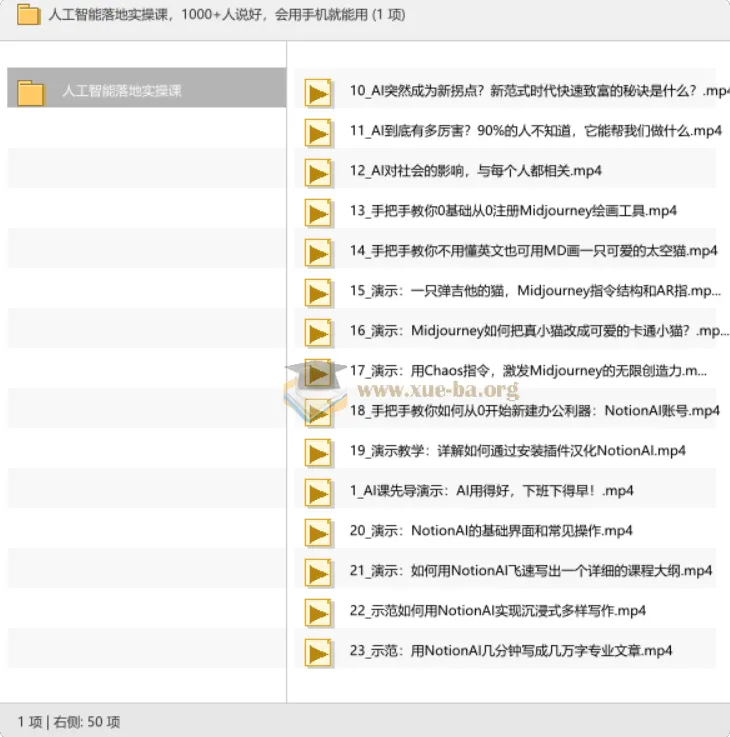Viewport: 730px width, 737px height.
Task: Select file name 12_AI对社会的影响，与每个人都相关.mp4
Action: coord(476,171)
